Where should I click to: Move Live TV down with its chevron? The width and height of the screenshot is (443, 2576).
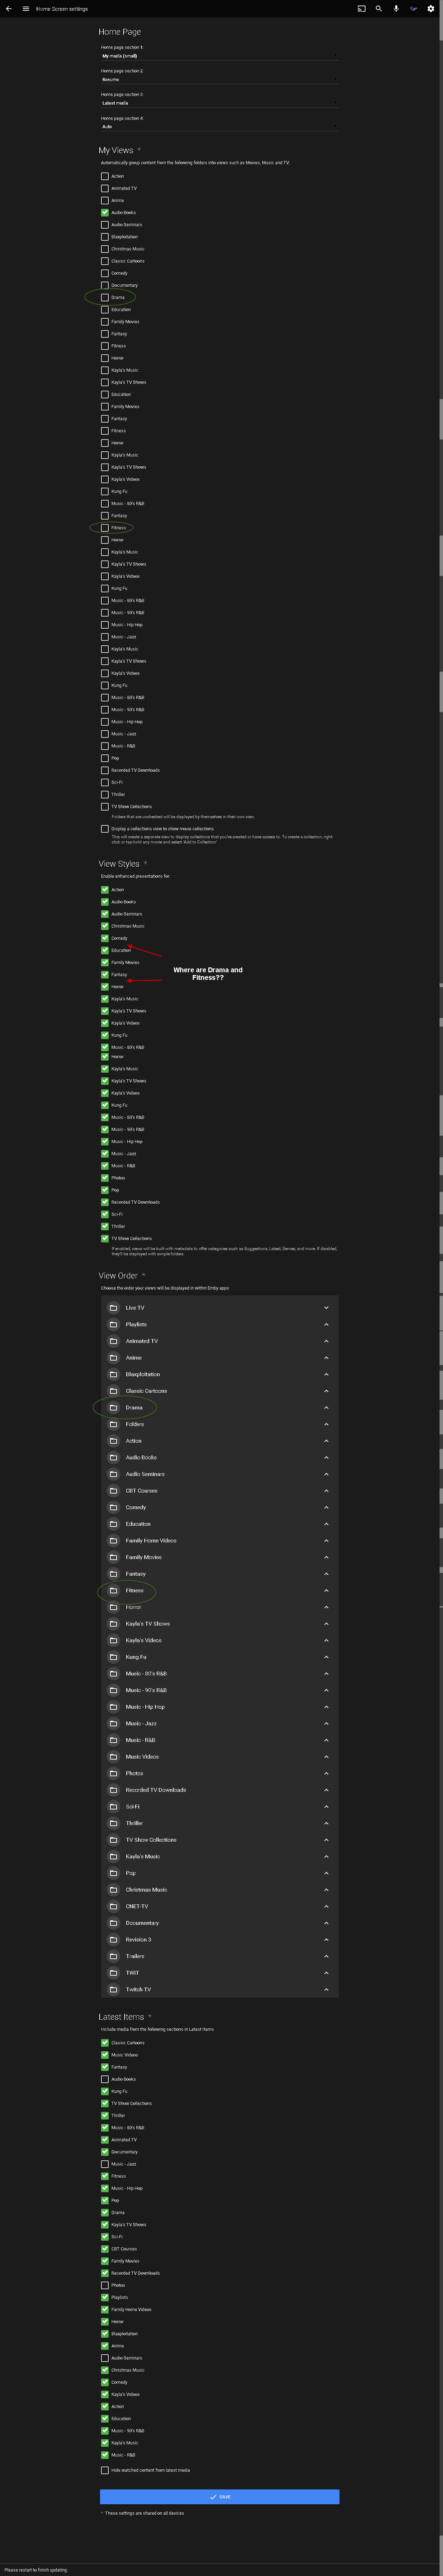326,1308
